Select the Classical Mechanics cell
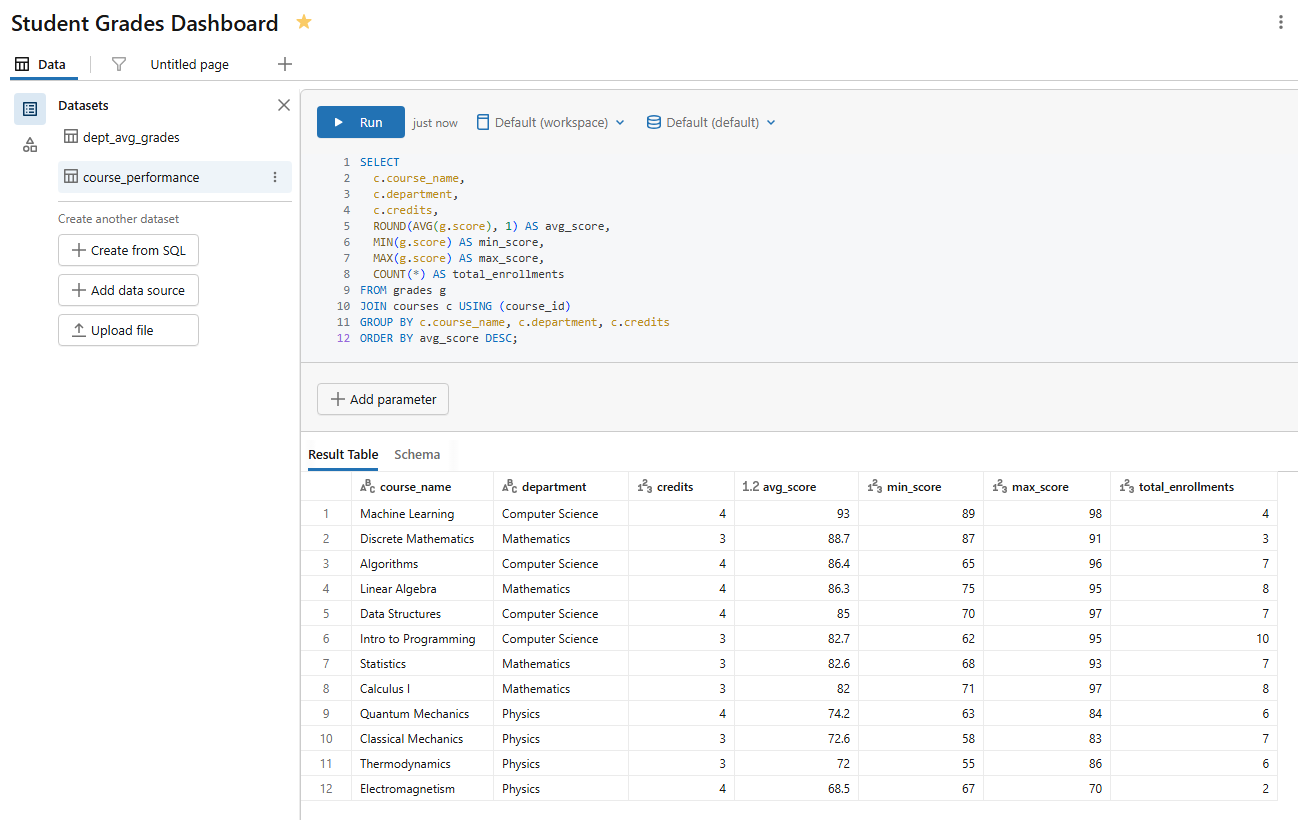The image size is (1298, 820). tap(422, 739)
